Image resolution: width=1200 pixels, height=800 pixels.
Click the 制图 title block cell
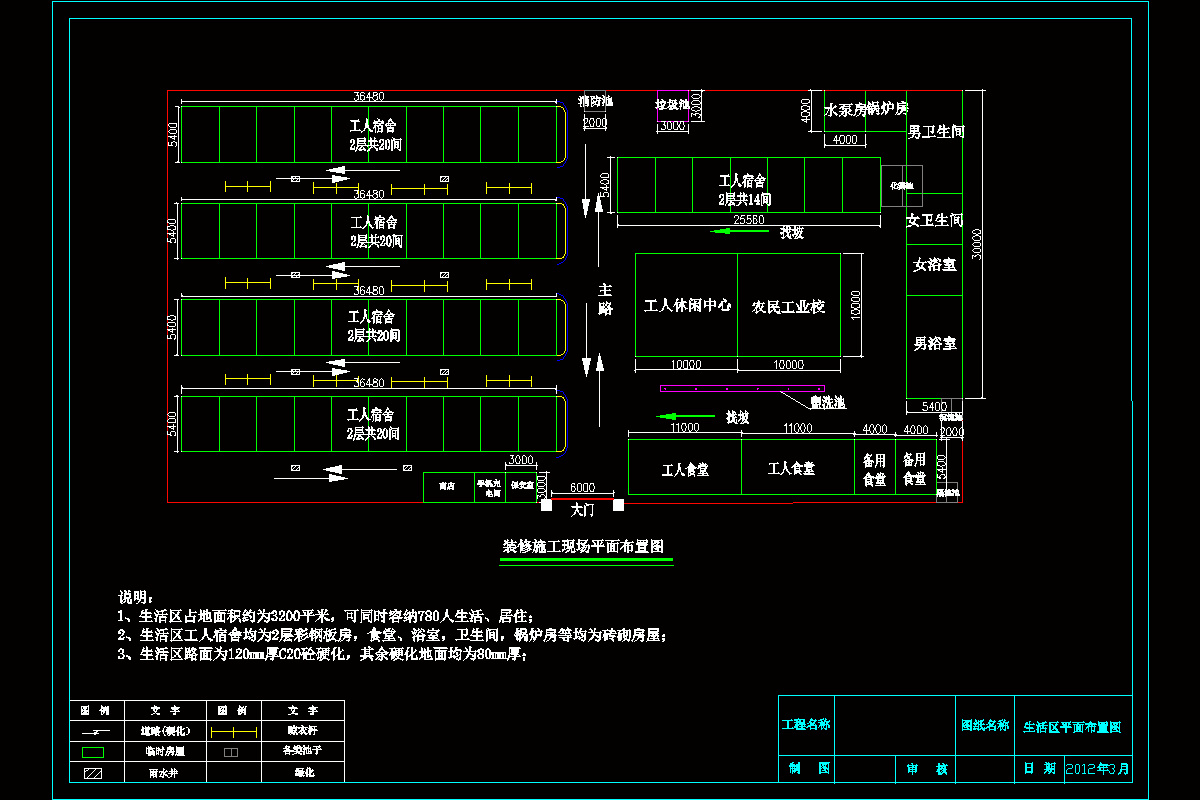click(806, 769)
